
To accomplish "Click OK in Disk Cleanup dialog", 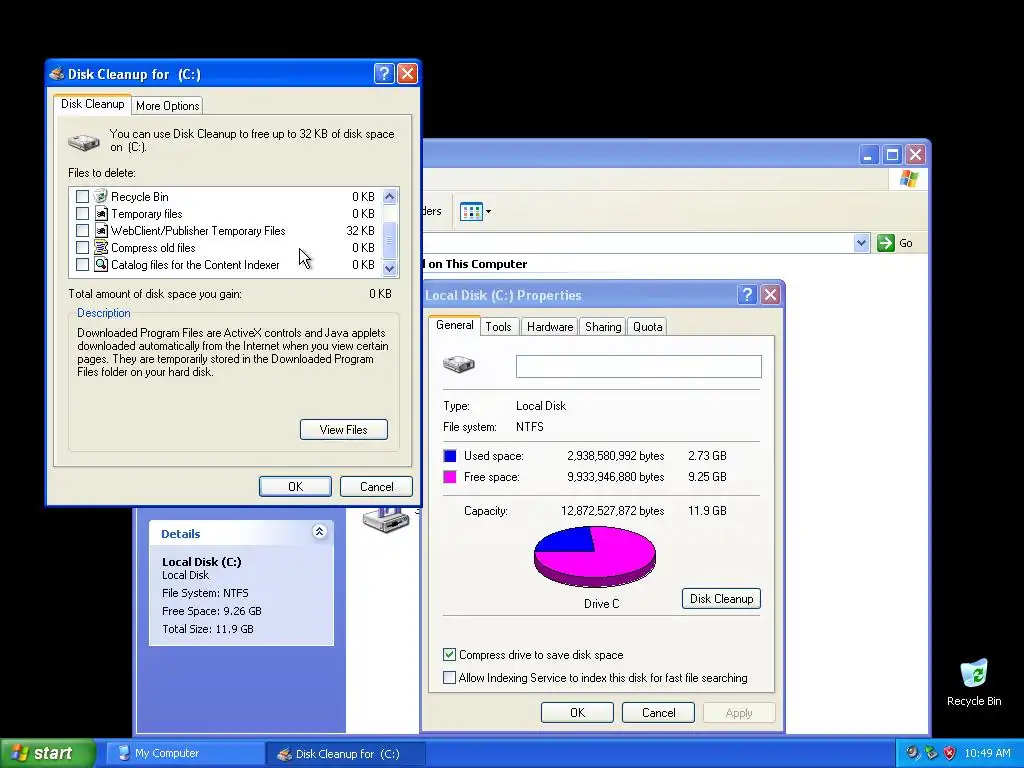I will pyautogui.click(x=295, y=487).
